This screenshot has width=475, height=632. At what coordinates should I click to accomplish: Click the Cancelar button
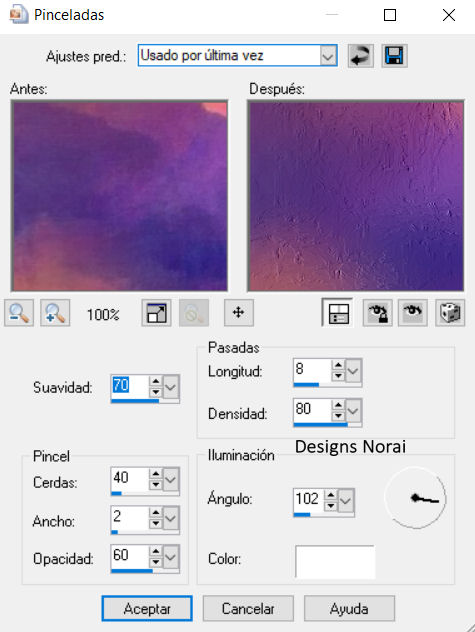(x=248, y=609)
